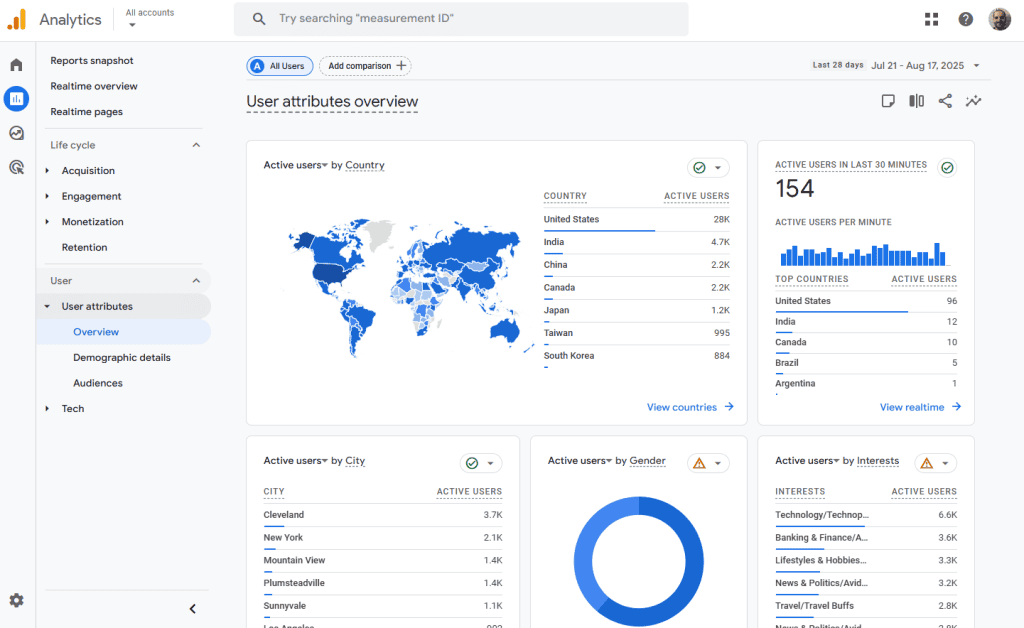Image resolution: width=1024 pixels, height=628 pixels.
Task: Open the Explore icon in left rail
Action: 16,133
